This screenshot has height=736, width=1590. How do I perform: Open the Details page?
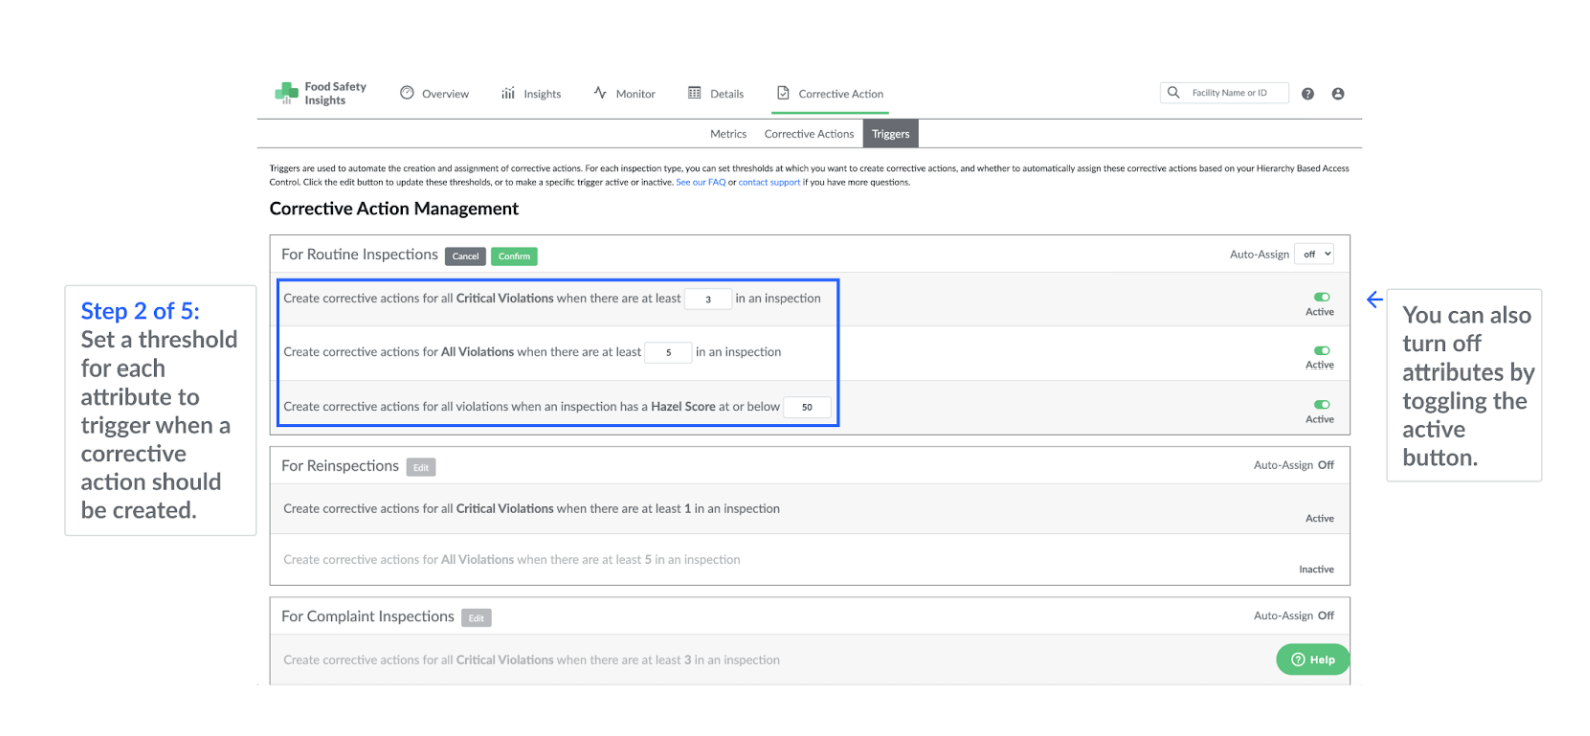[x=716, y=94]
